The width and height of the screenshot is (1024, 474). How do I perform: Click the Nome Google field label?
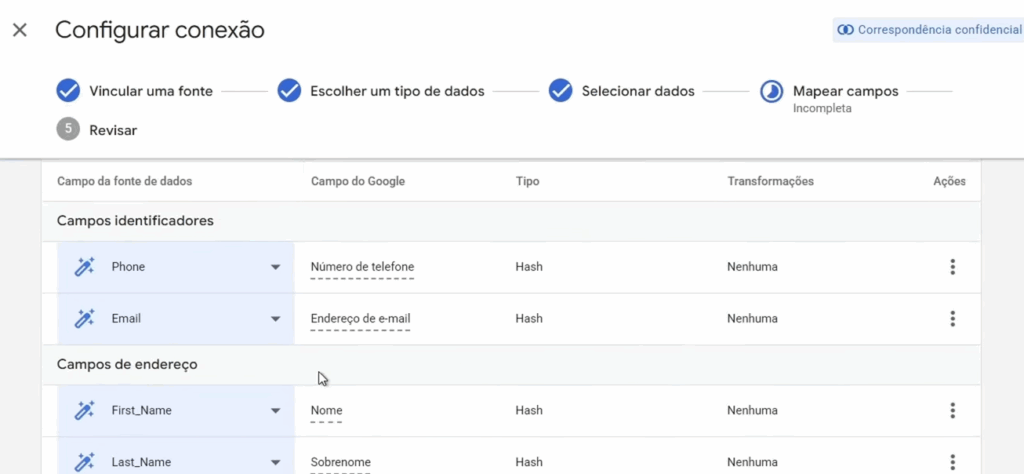click(x=327, y=410)
